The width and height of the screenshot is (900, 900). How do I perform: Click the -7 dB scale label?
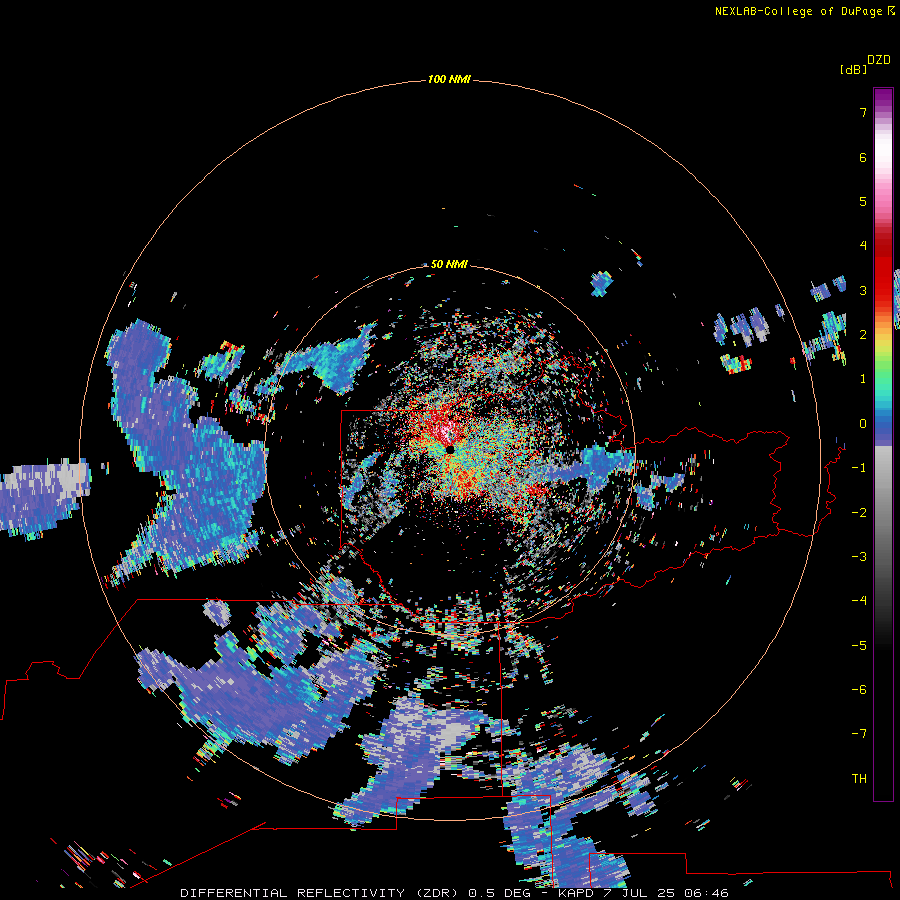[859, 734]
